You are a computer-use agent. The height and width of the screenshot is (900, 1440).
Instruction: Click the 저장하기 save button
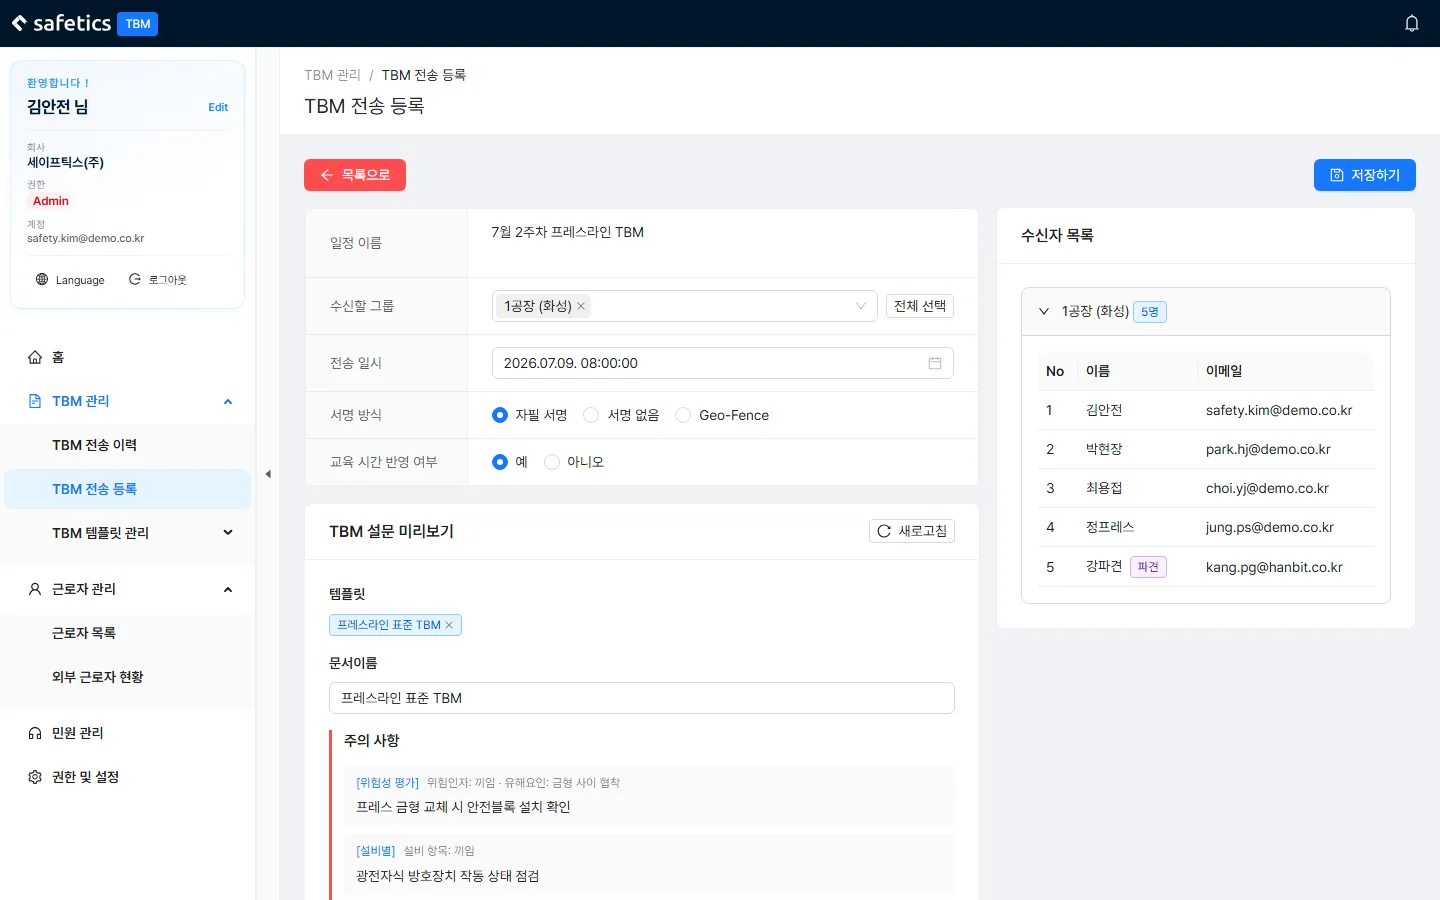pos(1365,175)
